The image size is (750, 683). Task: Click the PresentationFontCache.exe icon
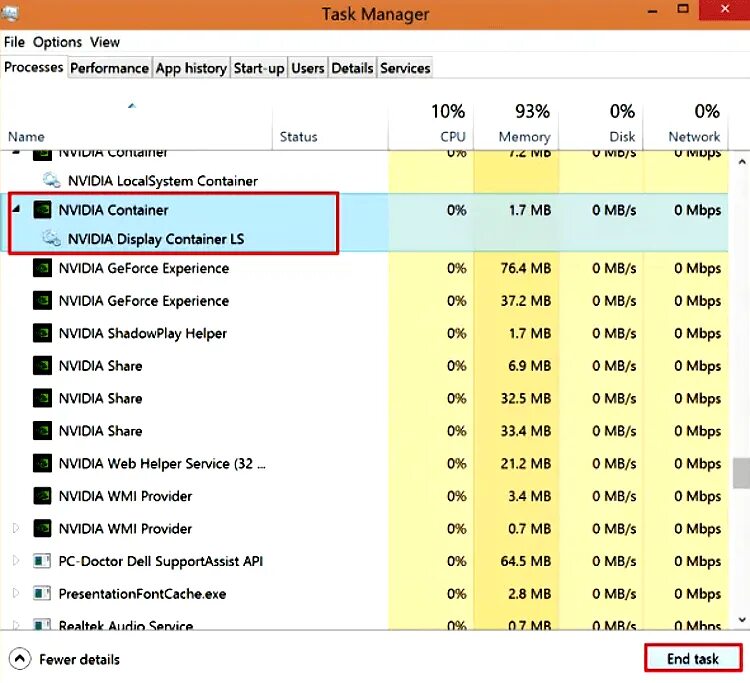[42, 594]
